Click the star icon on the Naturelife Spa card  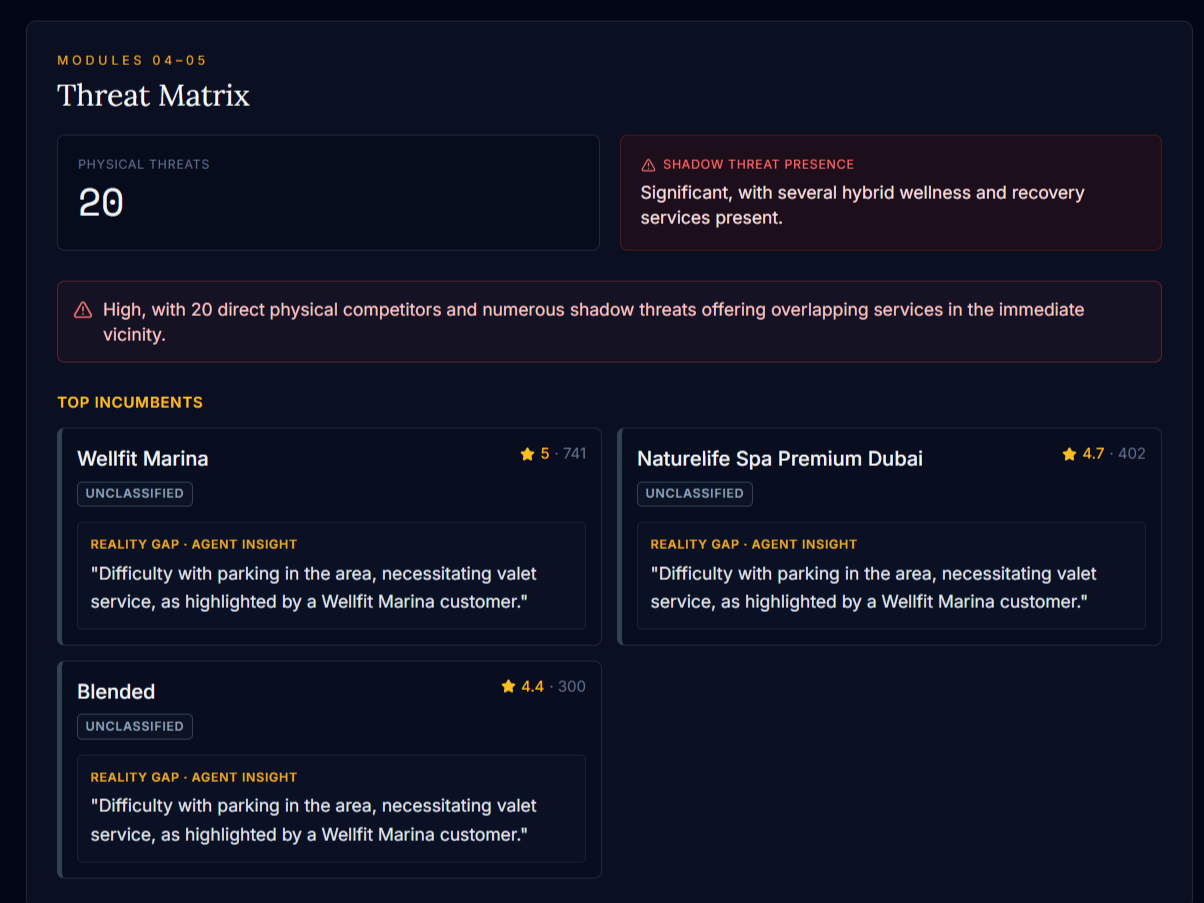[1069, 454]
